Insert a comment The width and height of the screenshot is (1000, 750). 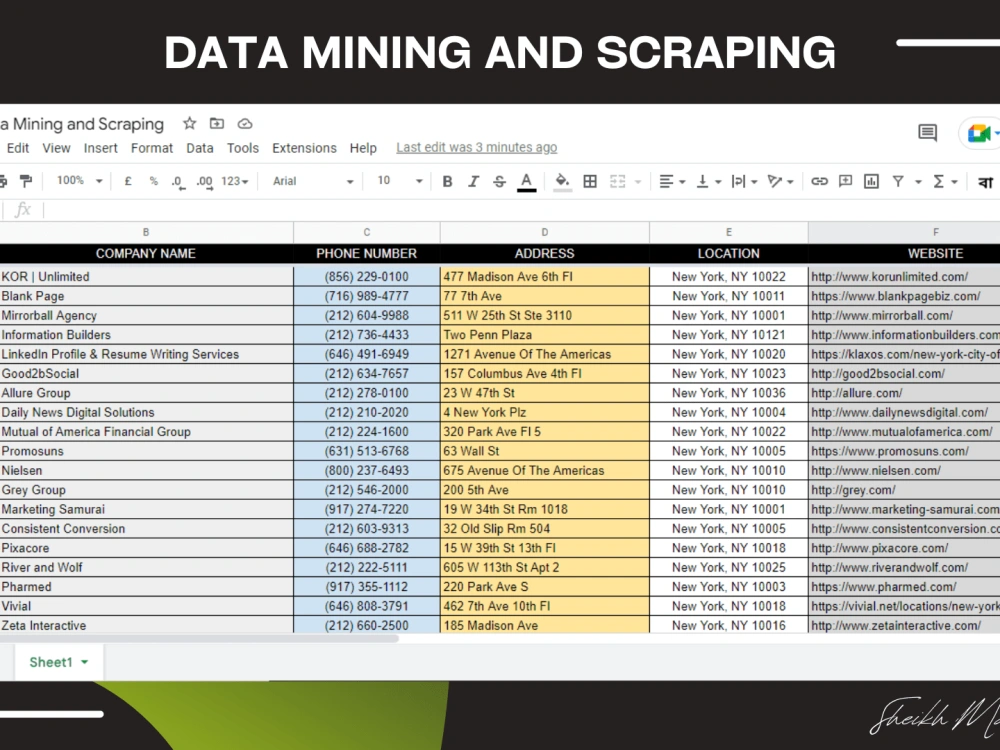tap(845, 181)
